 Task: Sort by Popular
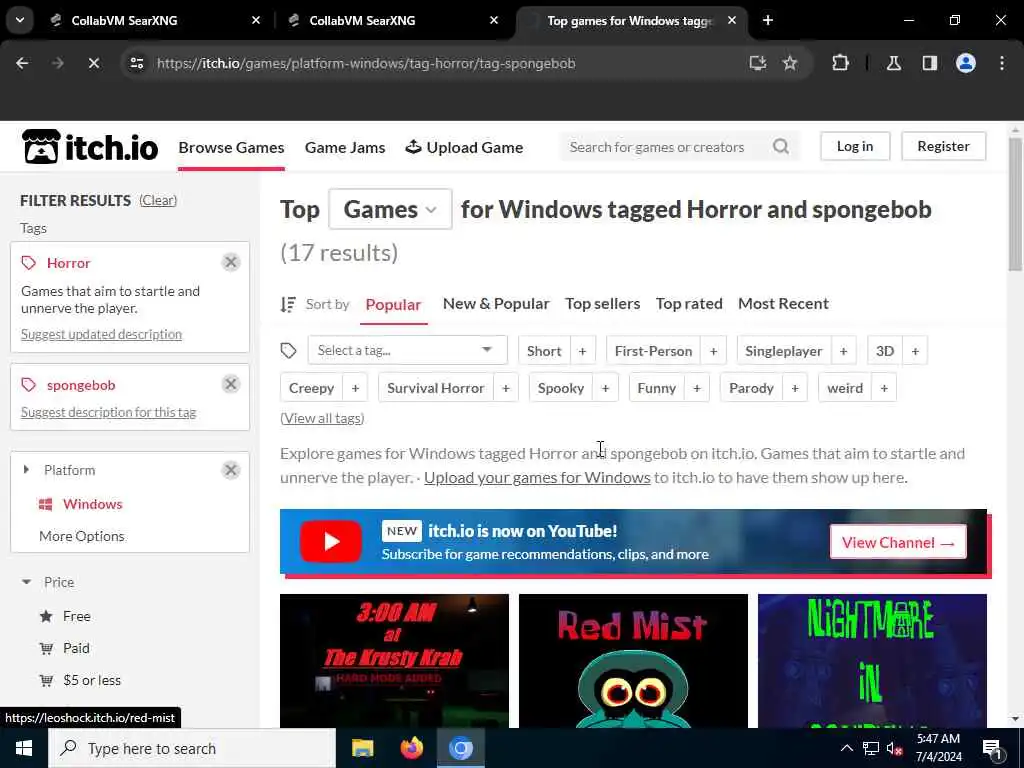[393, 304]
